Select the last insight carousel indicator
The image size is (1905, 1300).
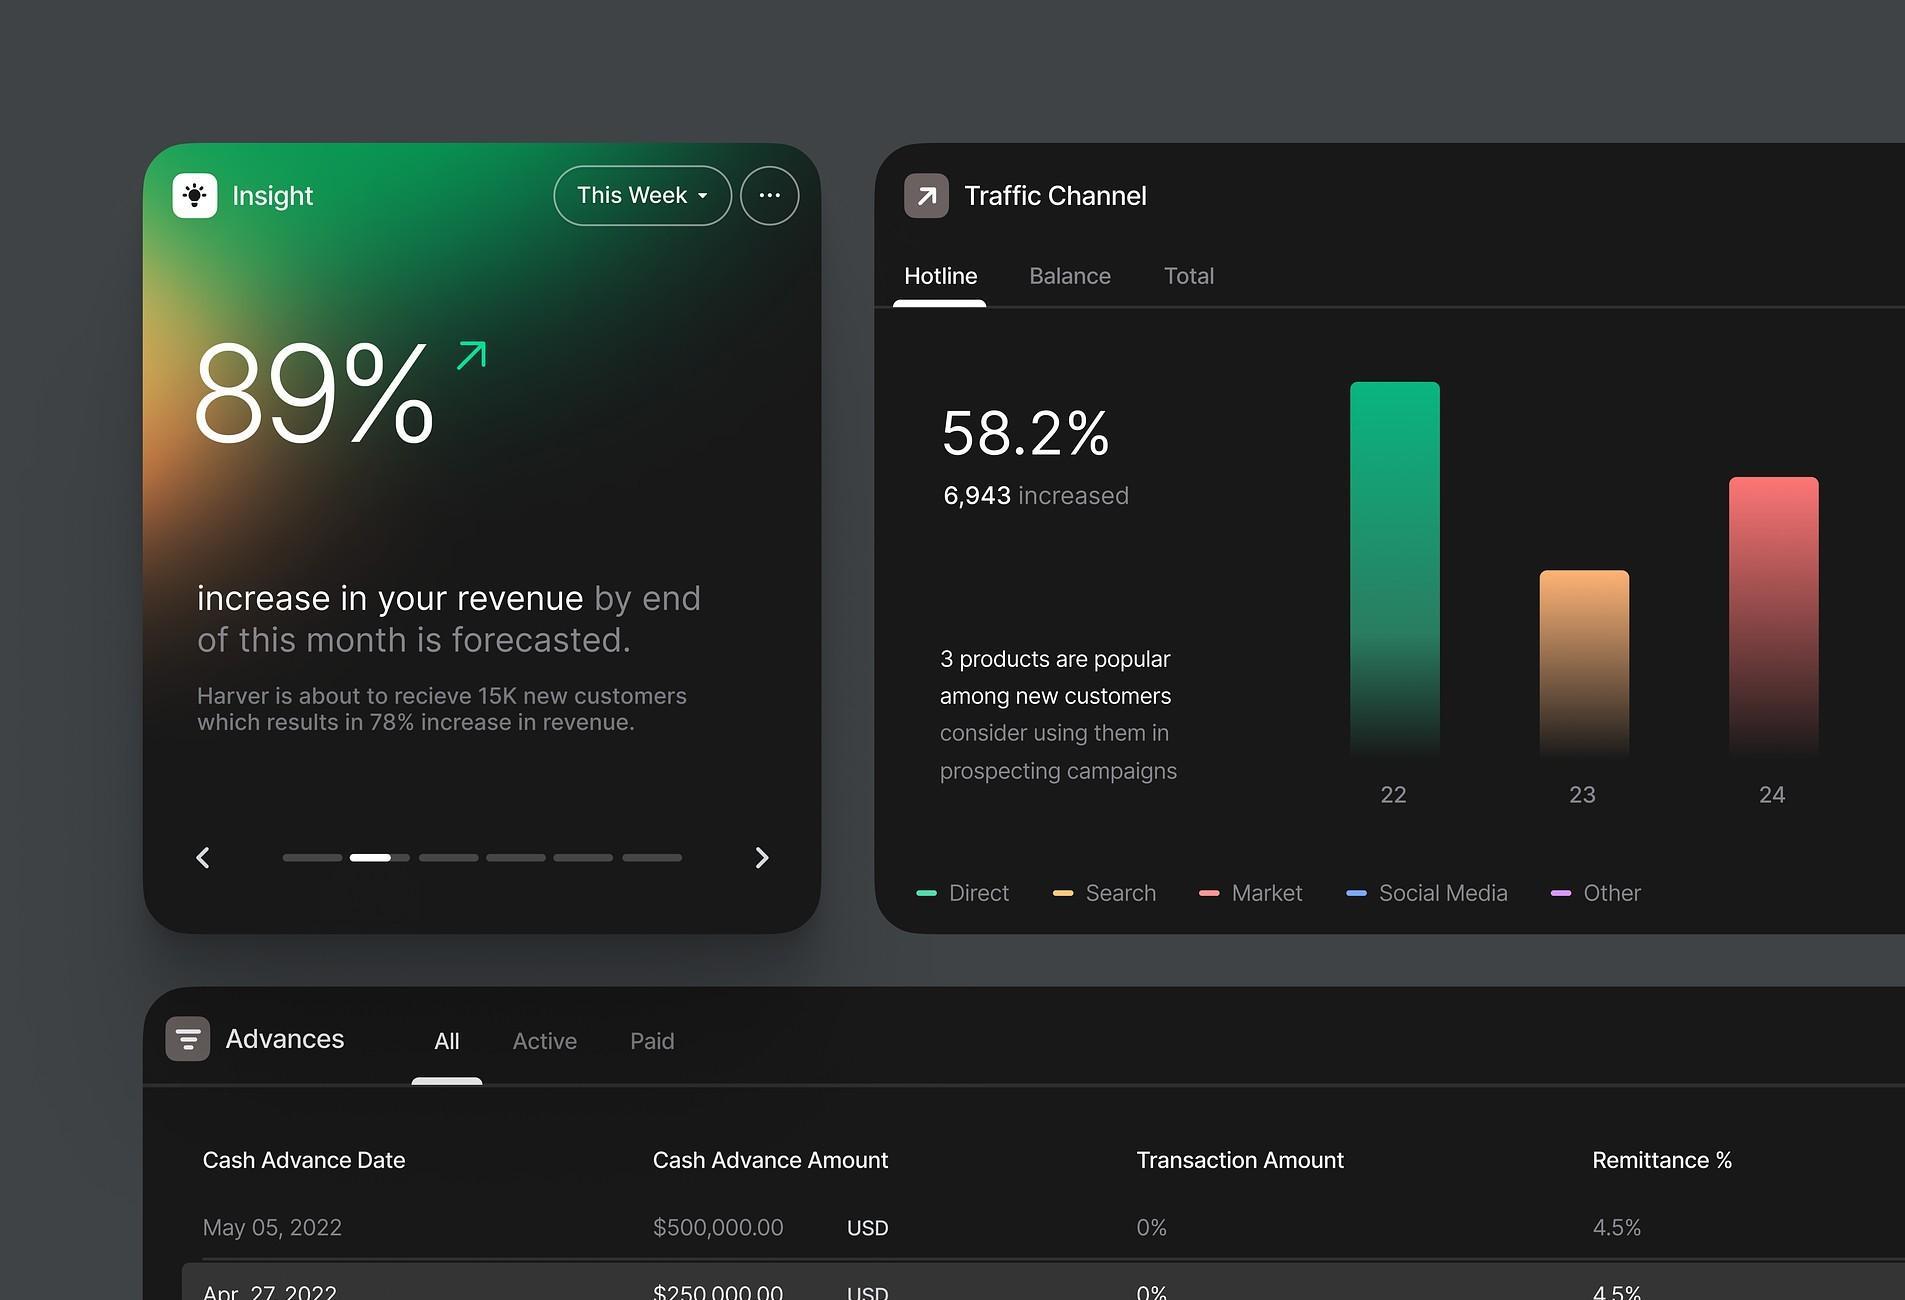click(x=652, y=857)
